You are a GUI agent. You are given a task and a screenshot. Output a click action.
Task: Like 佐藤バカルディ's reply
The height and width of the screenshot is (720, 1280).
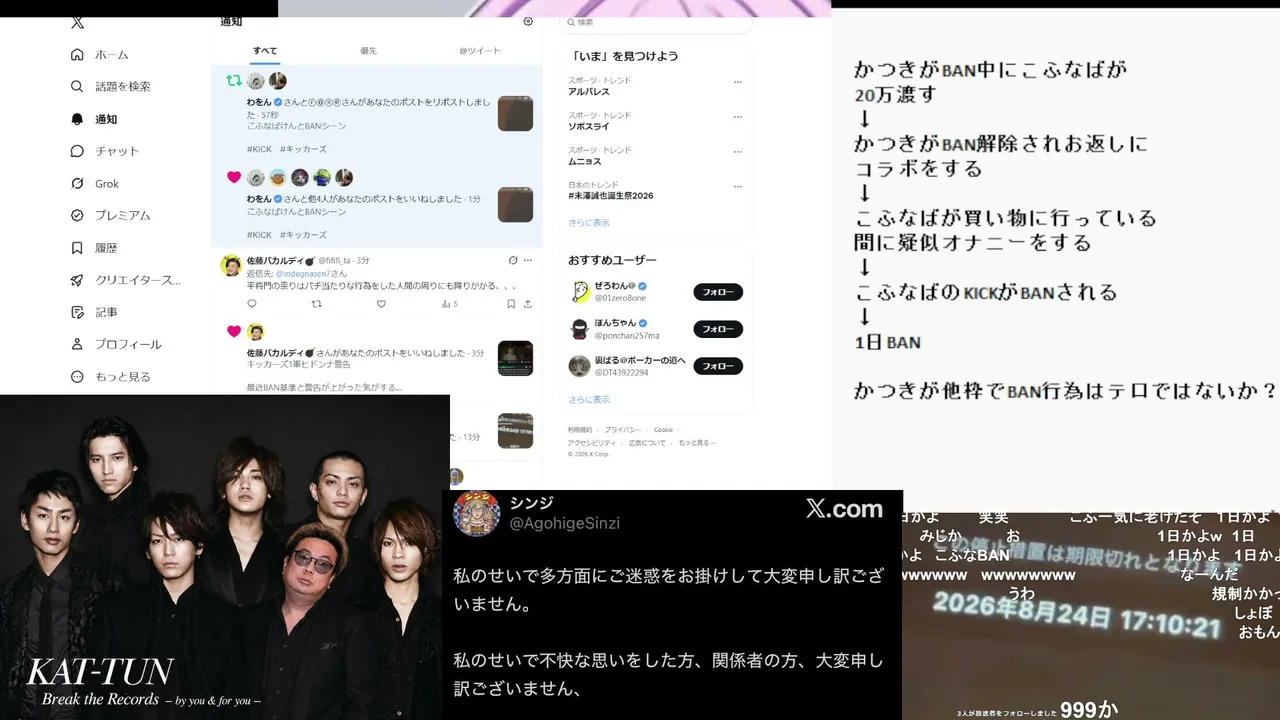coord(381,304)
